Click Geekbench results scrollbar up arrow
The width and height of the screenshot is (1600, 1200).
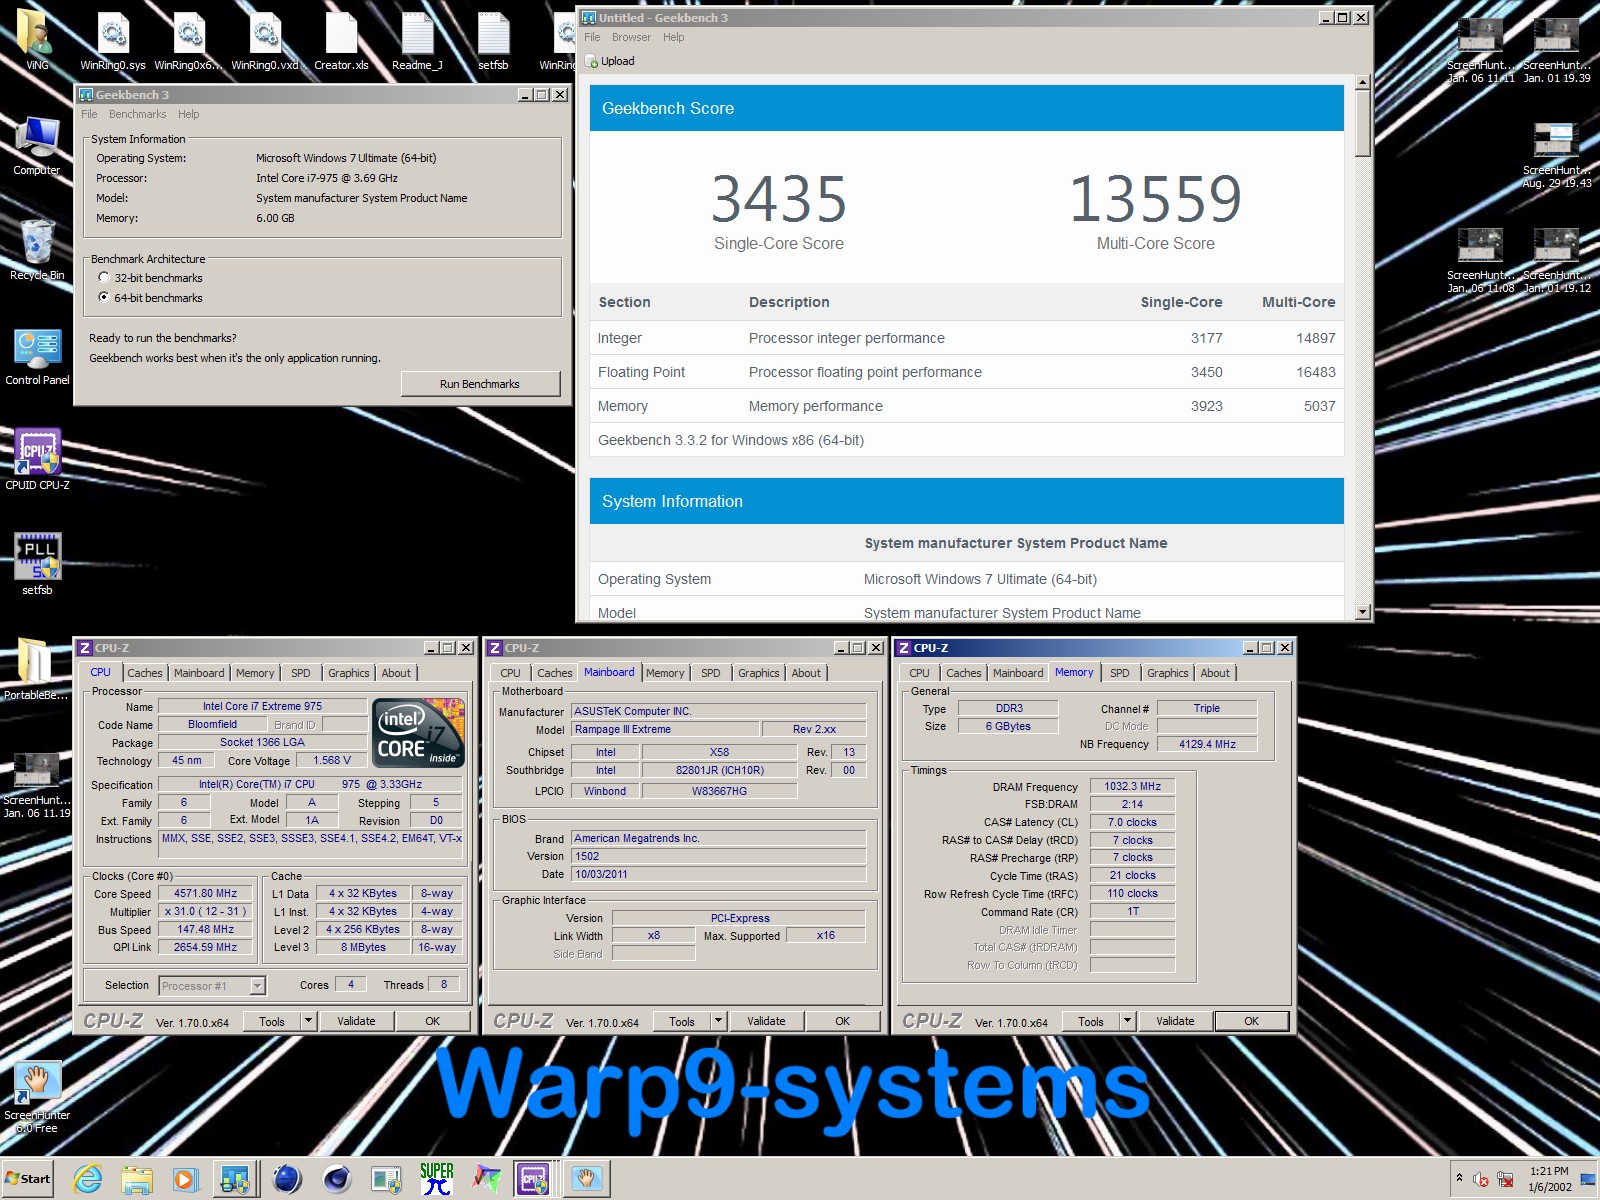[x=1362, y=82]
